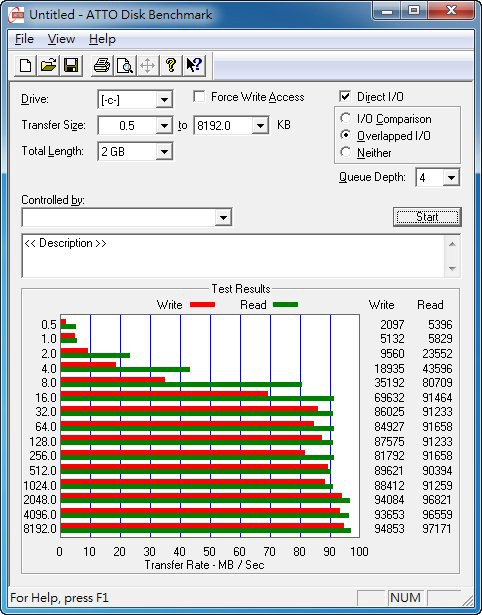482x615 pixels.
Task: Open the Total Length 2 GB dropdown
Action: (164, 151)
